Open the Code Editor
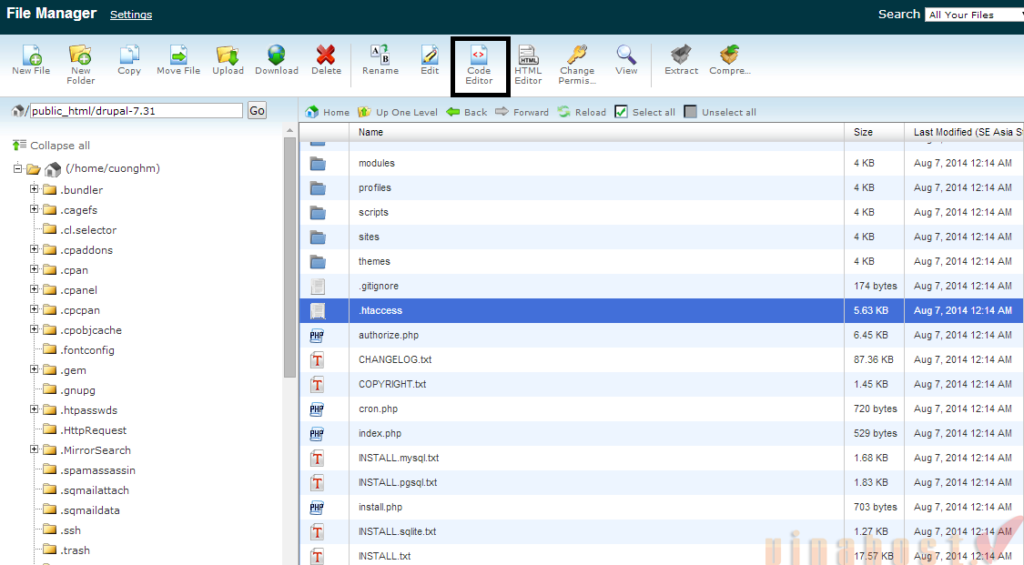Screen dimensions: 1024x565 (x=479, y=64)
